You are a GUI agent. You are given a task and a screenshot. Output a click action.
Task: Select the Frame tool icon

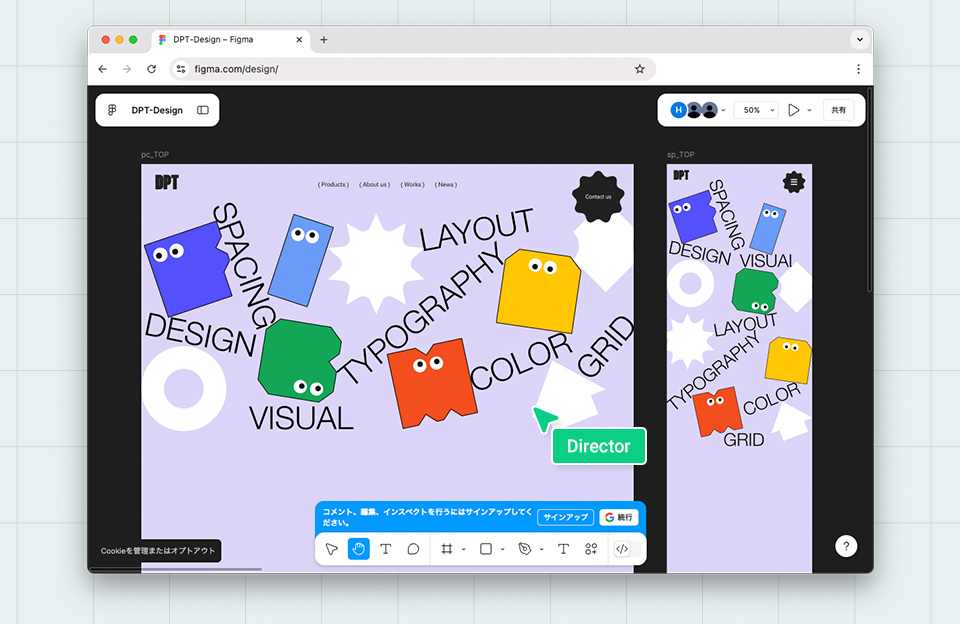[x=447, y=549]
